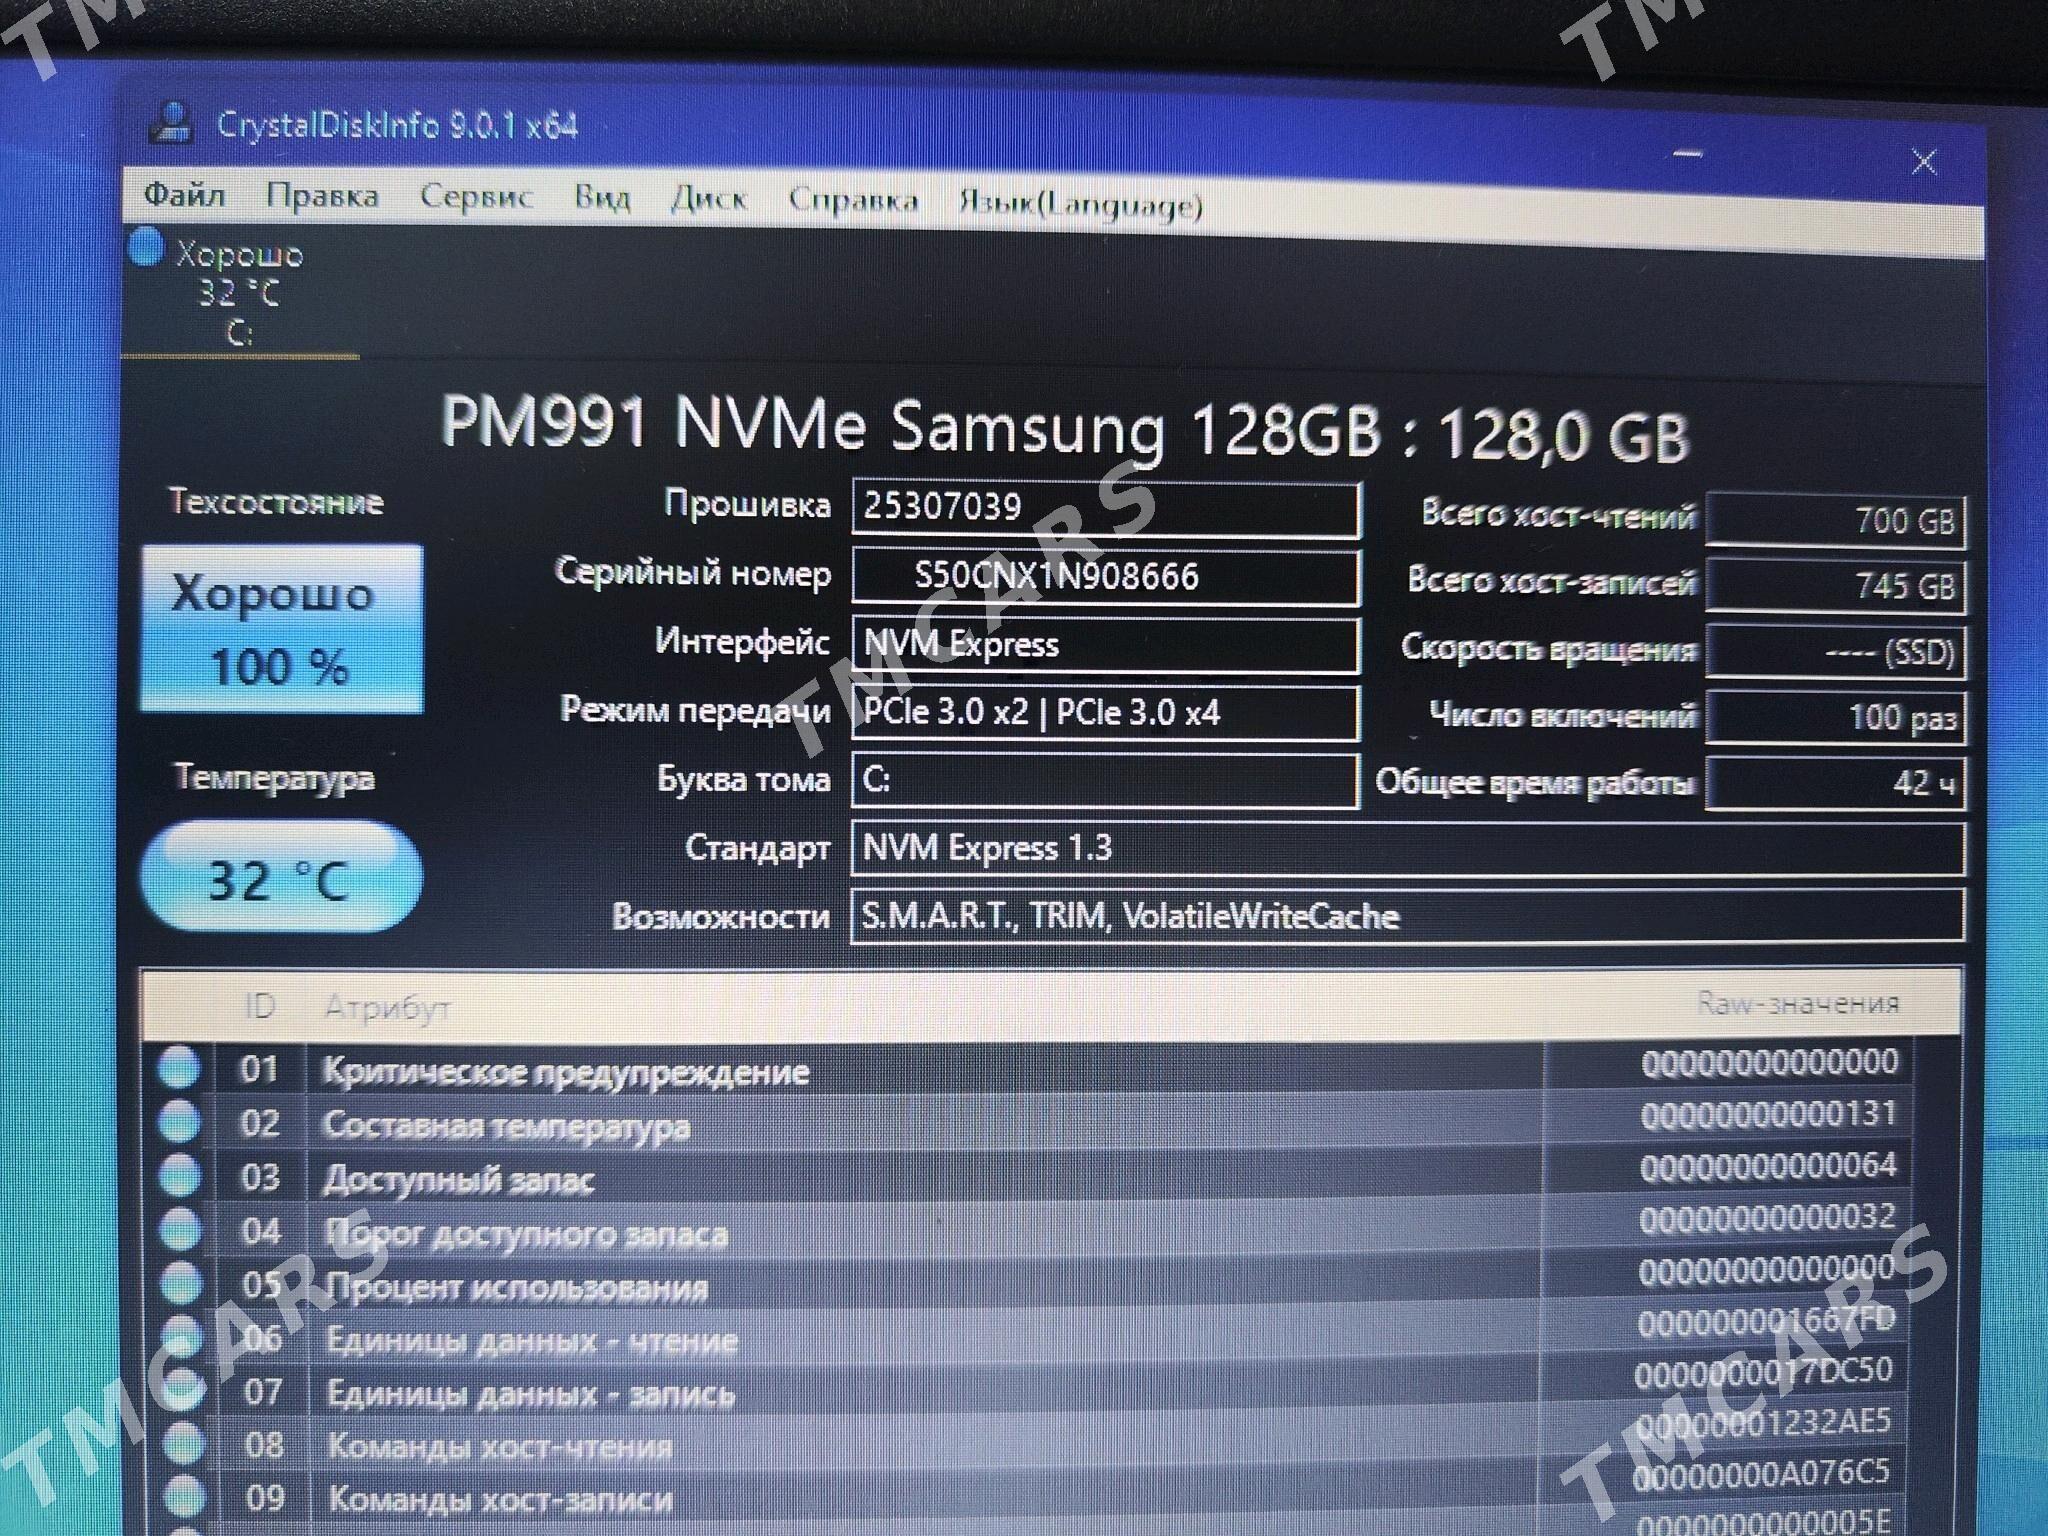Click raw value 0000000000131
Image resolution: width=2048 pixels, height=1536 pixels.
click(x=1768, y=1113)
